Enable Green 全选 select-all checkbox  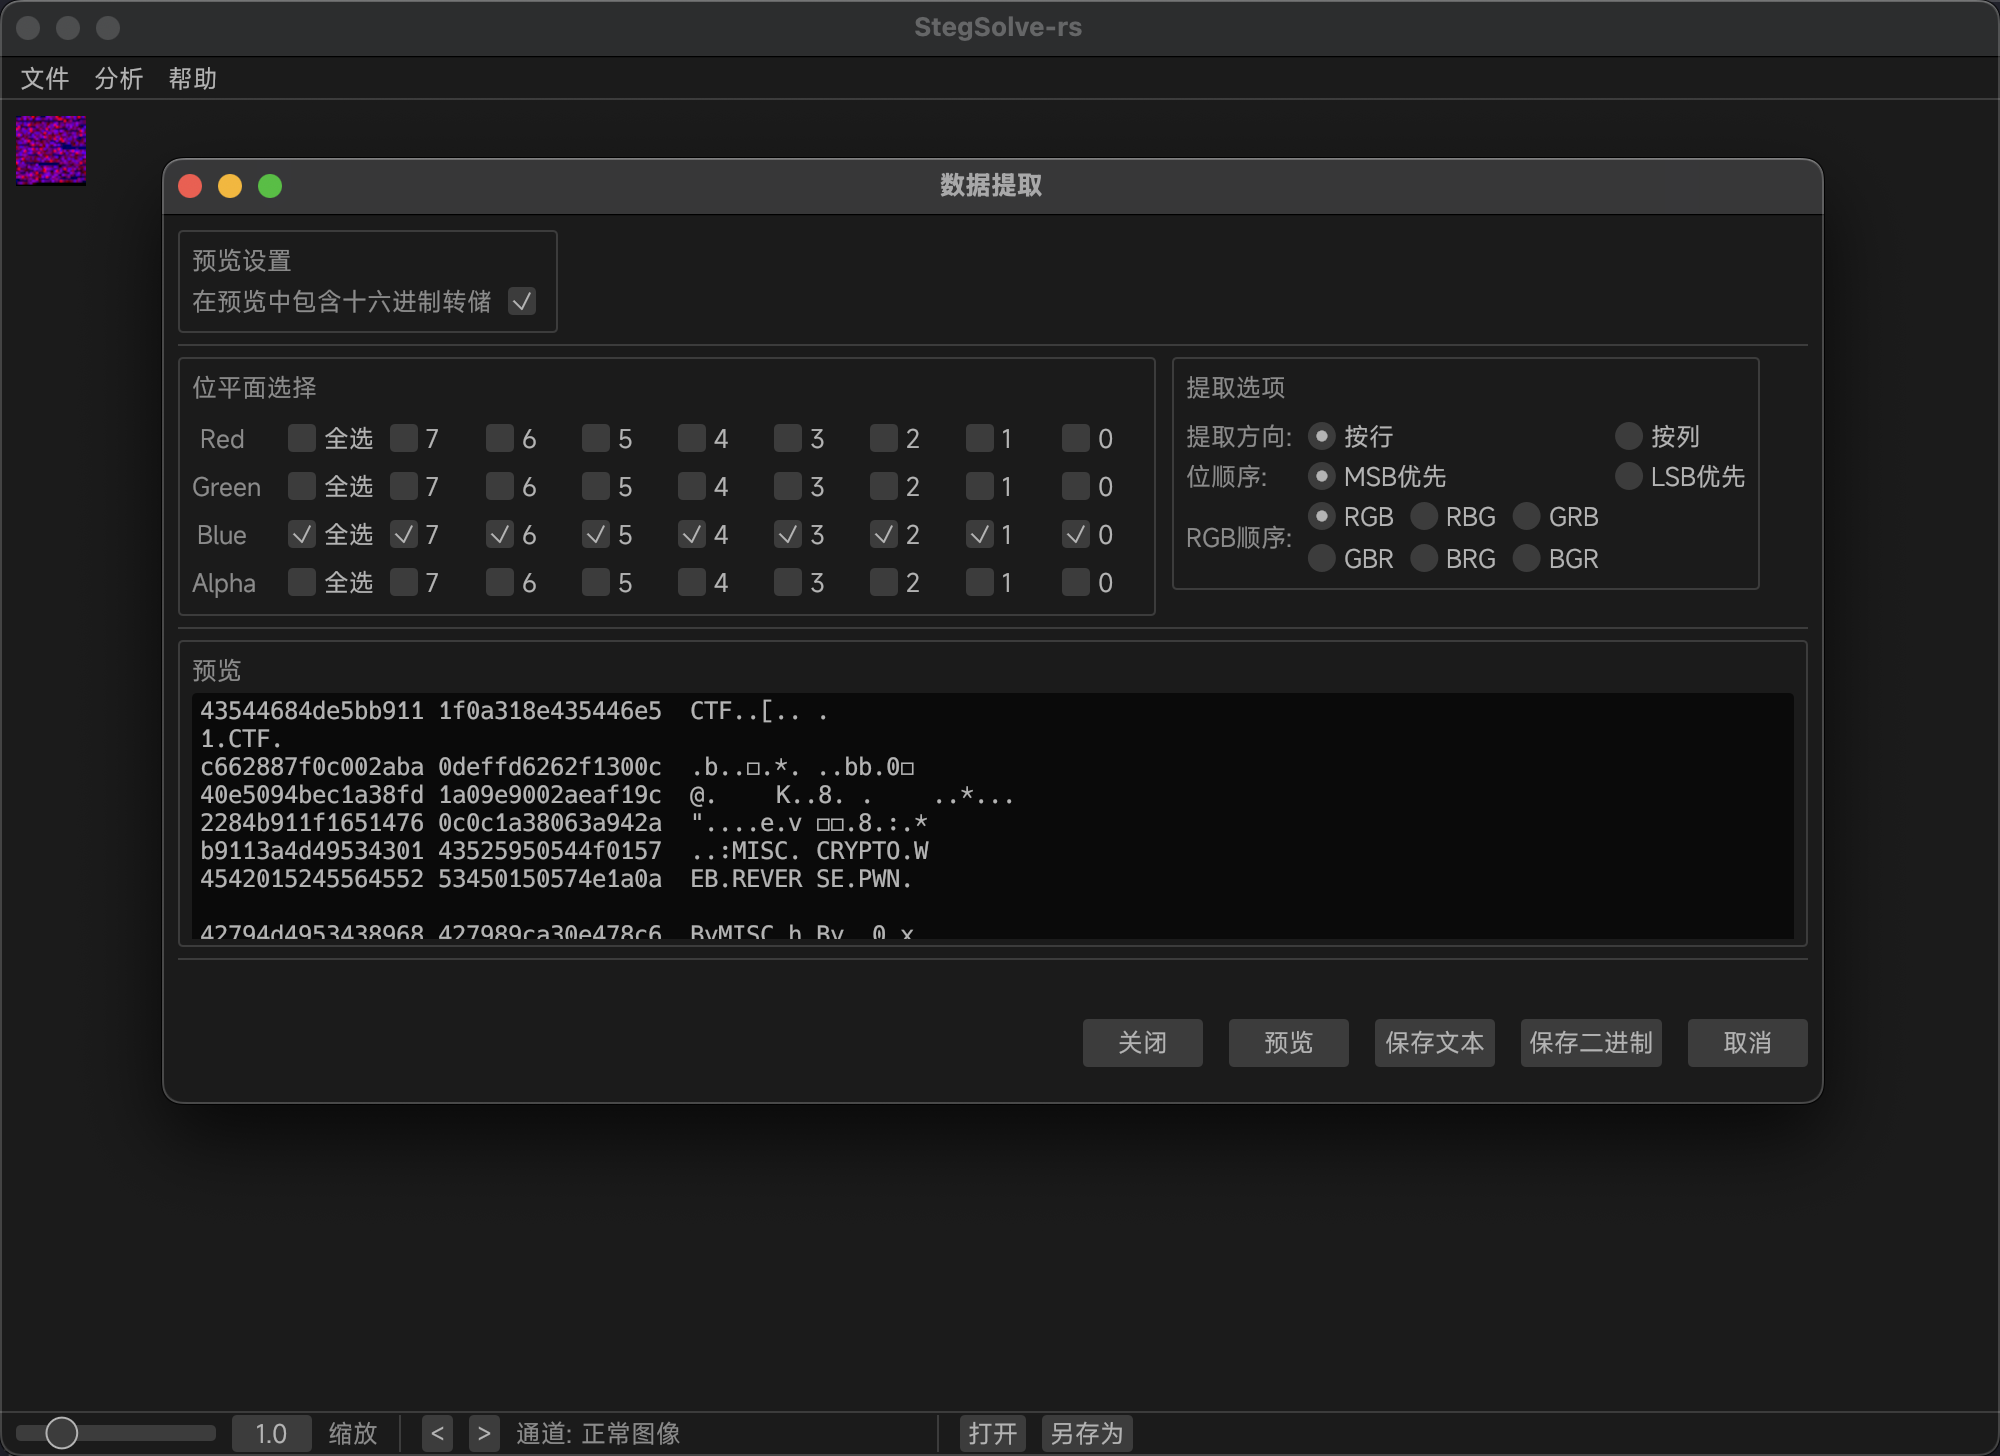pos(302,486)
